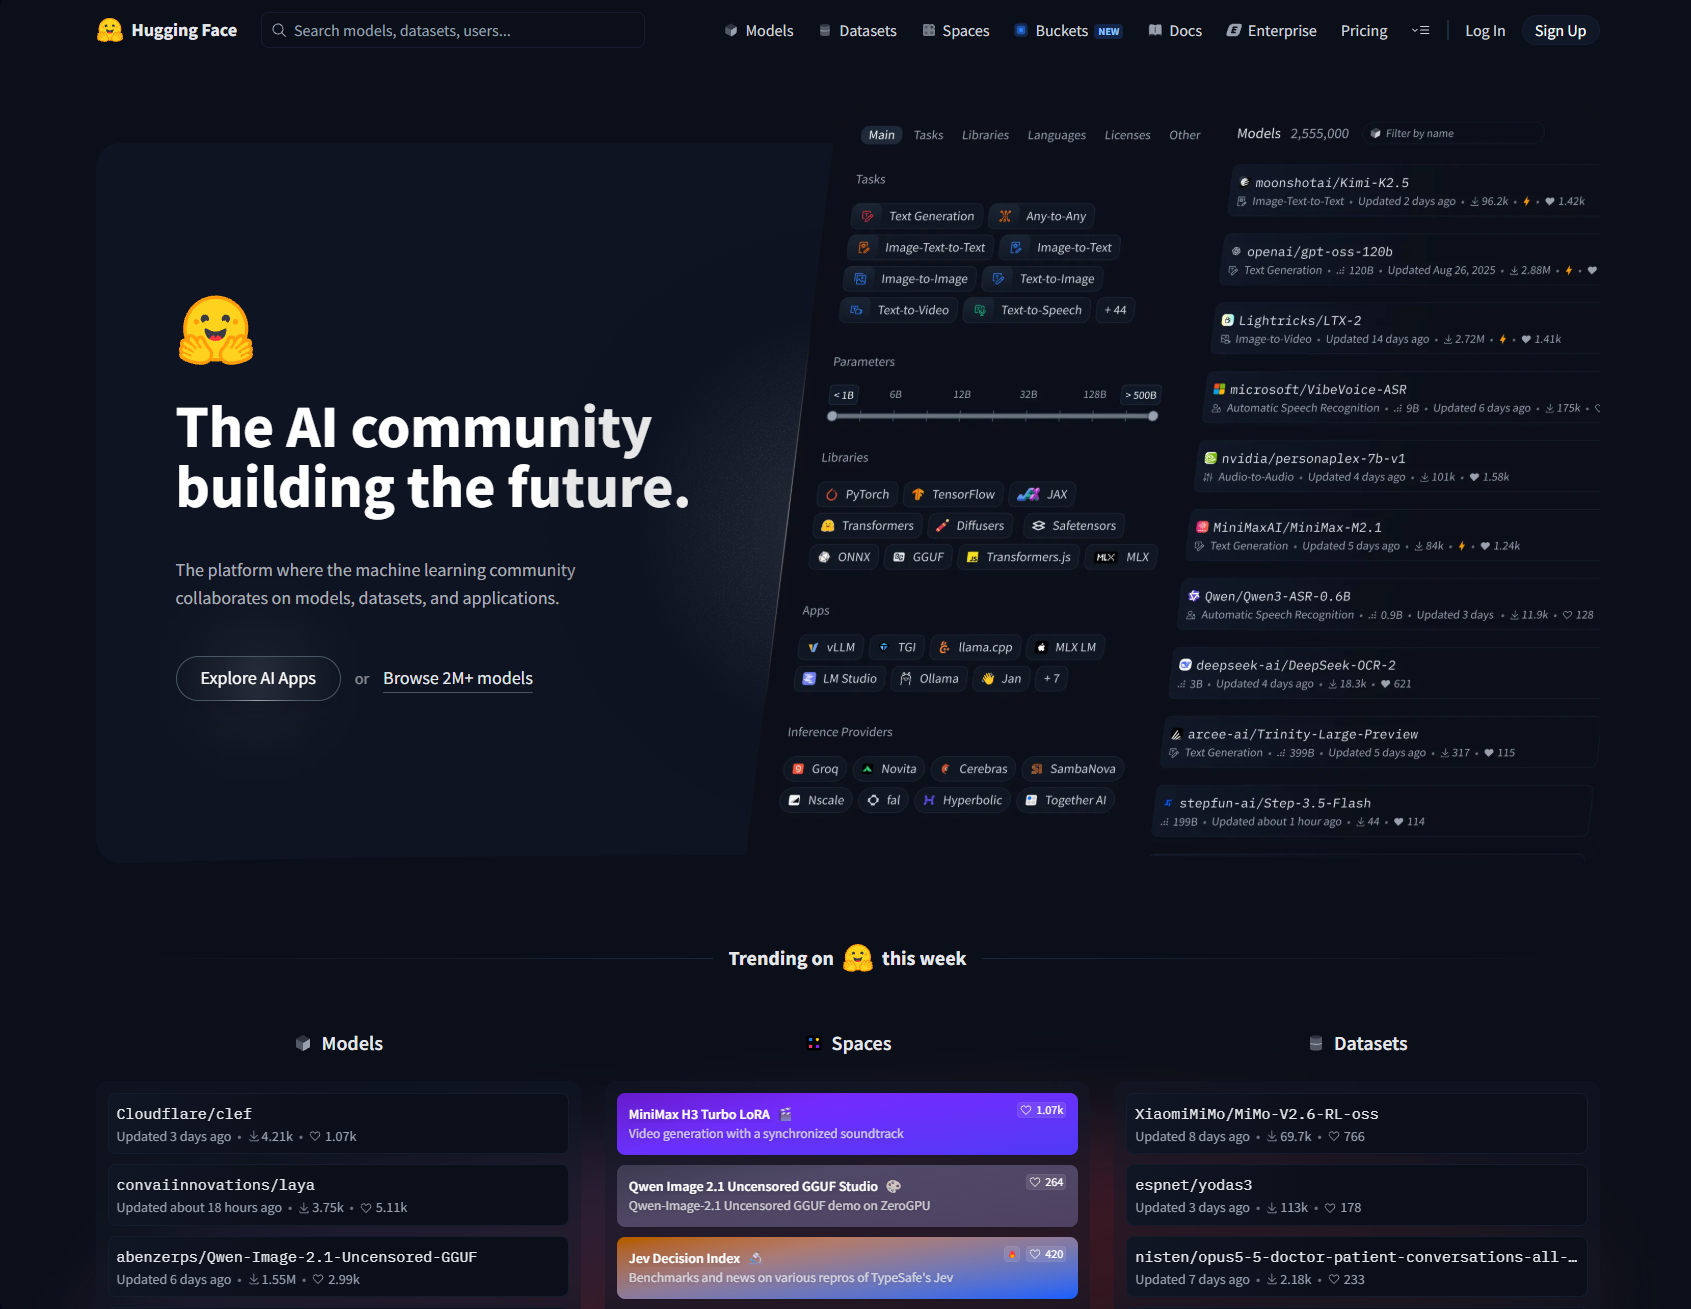
Task: Open the MiniMax H3 Turbo LoRA space card
Action: [x=847, y=1124]
